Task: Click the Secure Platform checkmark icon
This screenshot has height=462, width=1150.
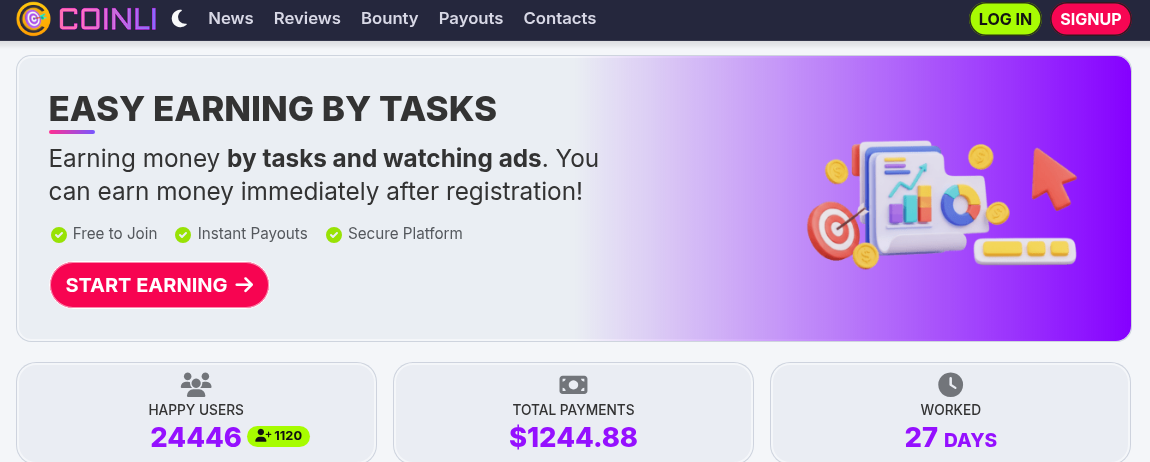Action: pyautogui.click(x=334, y=235)
